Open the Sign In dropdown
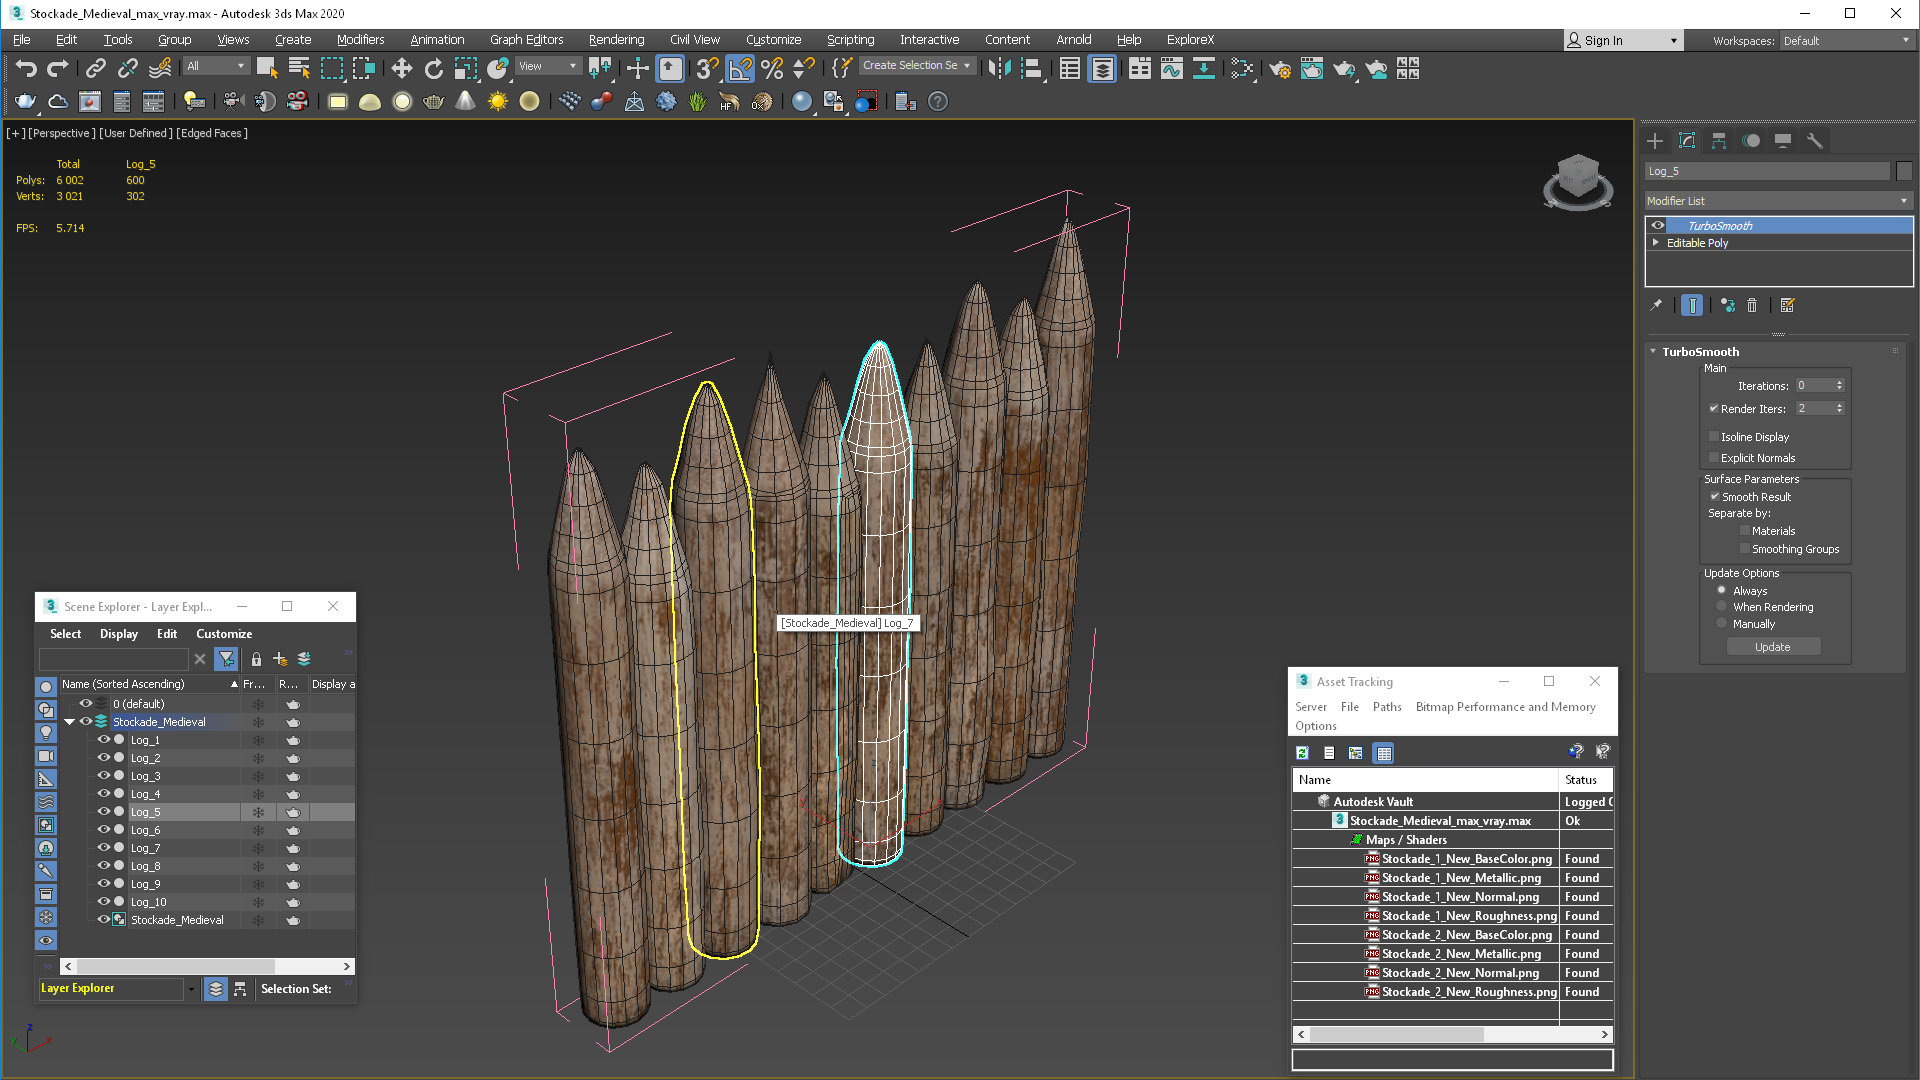Viewport: 1920px width, 1080px height. pyautogui.click(x=1623, y=40)
